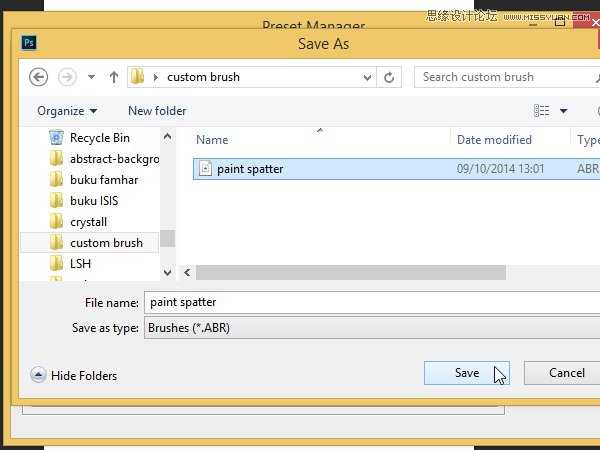Sort files by Date modified column
Image resolution: width=600 pixels, height=450 pixels.
[x=494, y=140]
